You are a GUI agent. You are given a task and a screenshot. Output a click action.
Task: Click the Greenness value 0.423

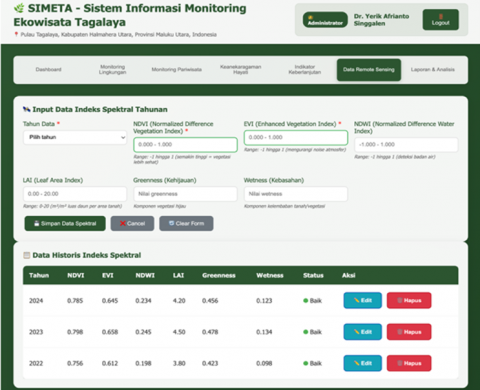(210, 363)
